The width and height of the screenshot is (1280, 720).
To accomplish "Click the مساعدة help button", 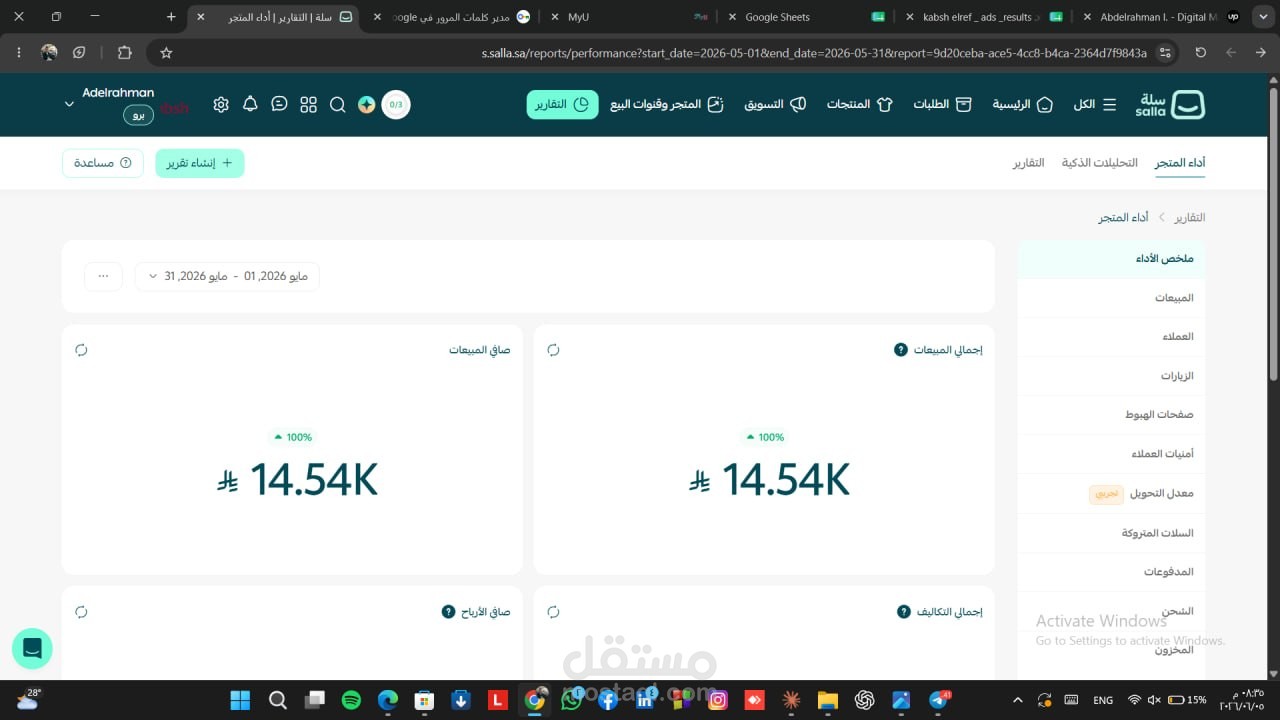I will click(x=103, y=163).
